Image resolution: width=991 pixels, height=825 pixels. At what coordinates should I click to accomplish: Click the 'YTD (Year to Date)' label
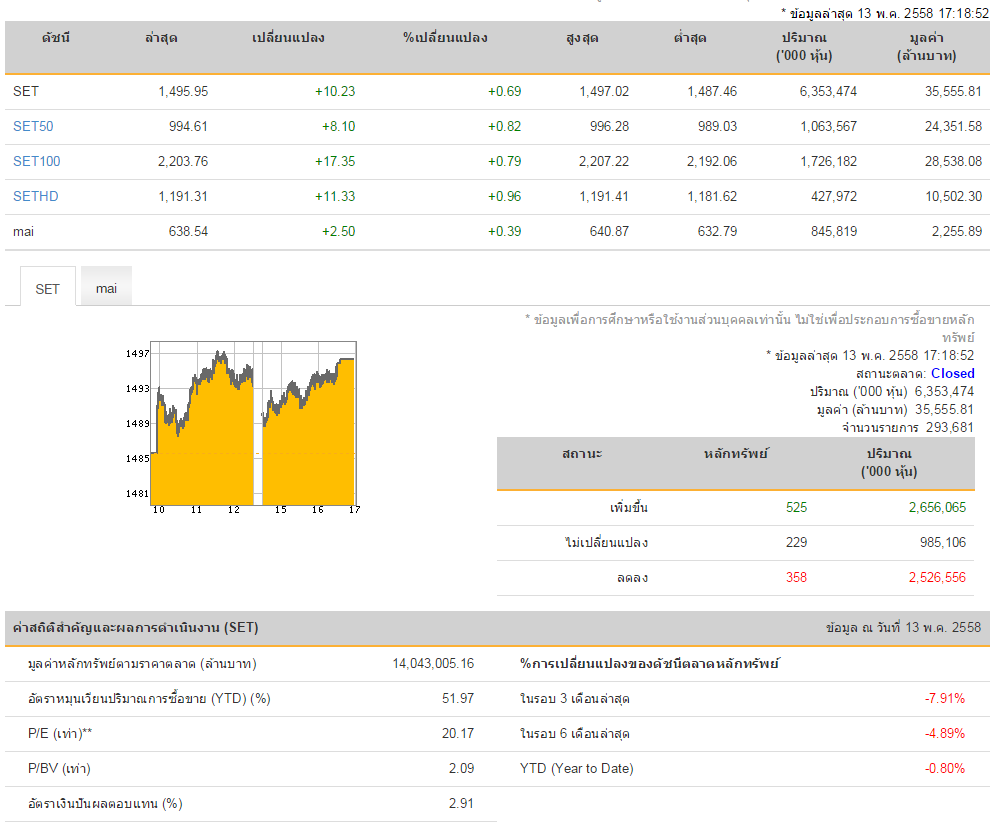pyautogui.click(x=576, y=769)
